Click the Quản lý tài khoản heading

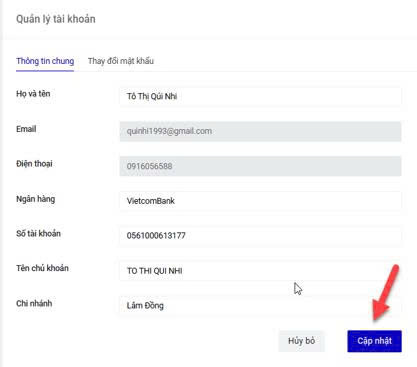(56, 19)
